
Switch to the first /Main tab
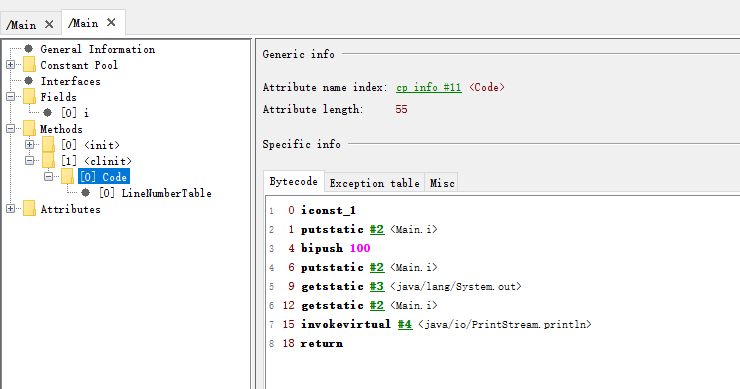pyautogui.click(x=21, y=25)
